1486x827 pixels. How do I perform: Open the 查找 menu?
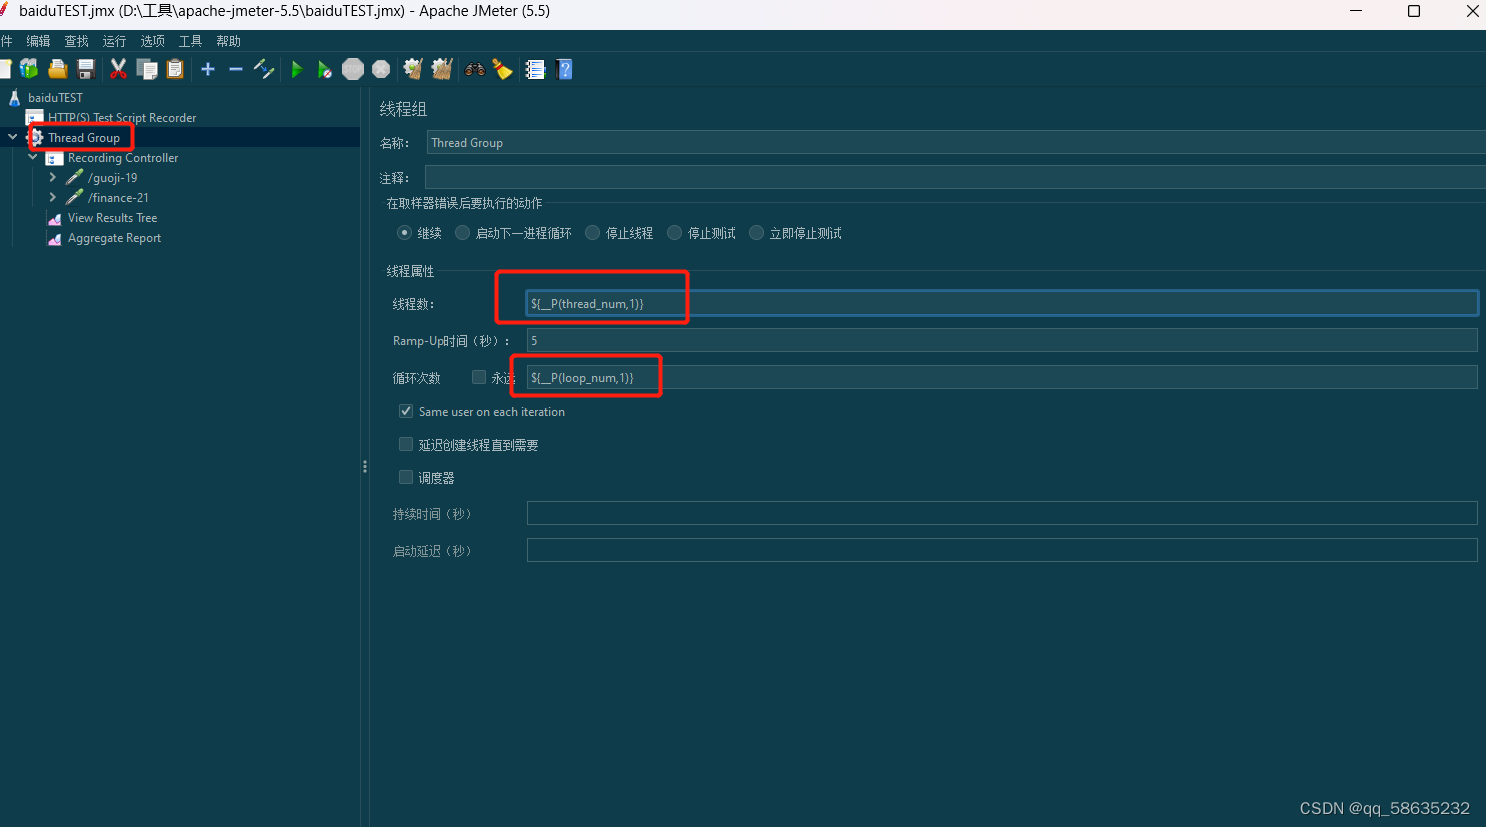point(76,41)
